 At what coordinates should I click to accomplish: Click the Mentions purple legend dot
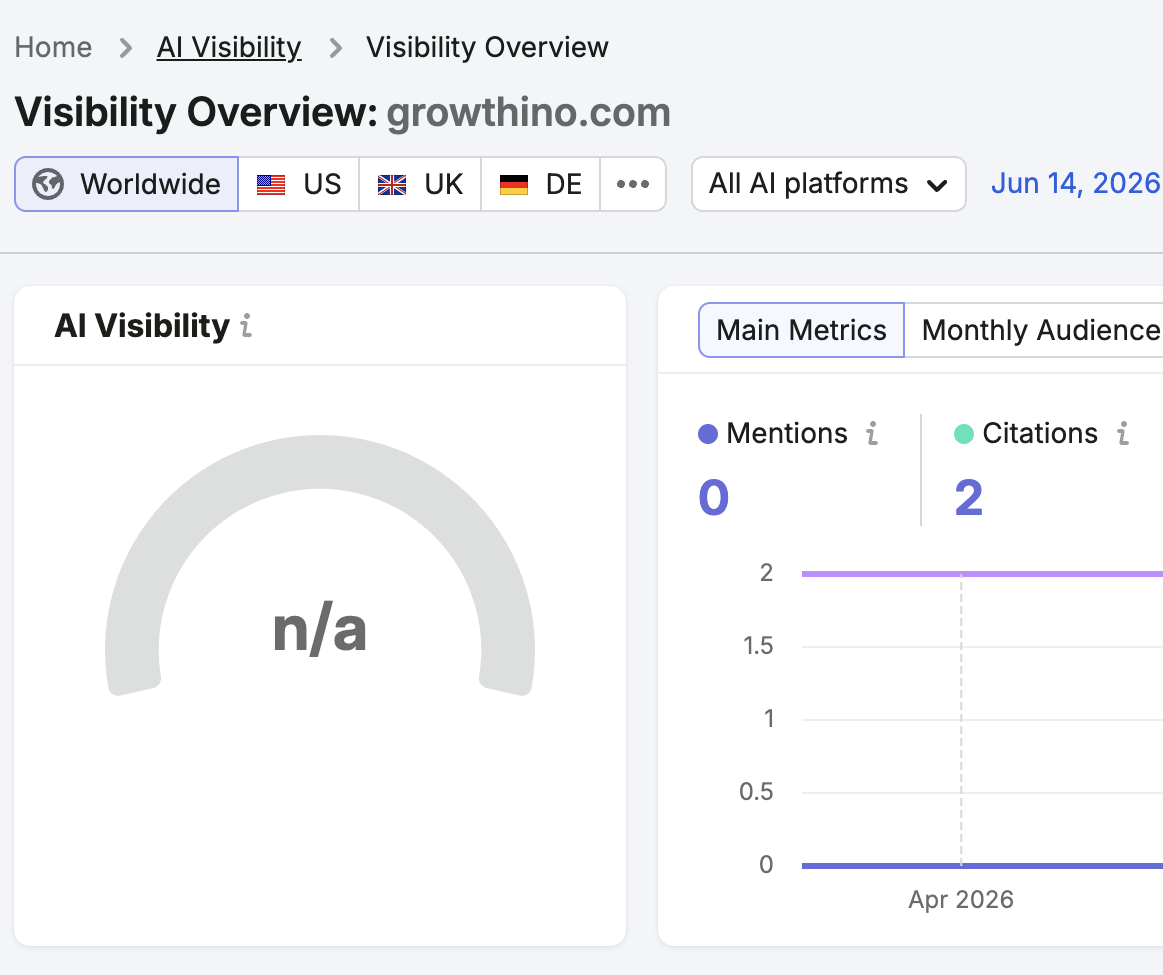click(x=708, y=434)
